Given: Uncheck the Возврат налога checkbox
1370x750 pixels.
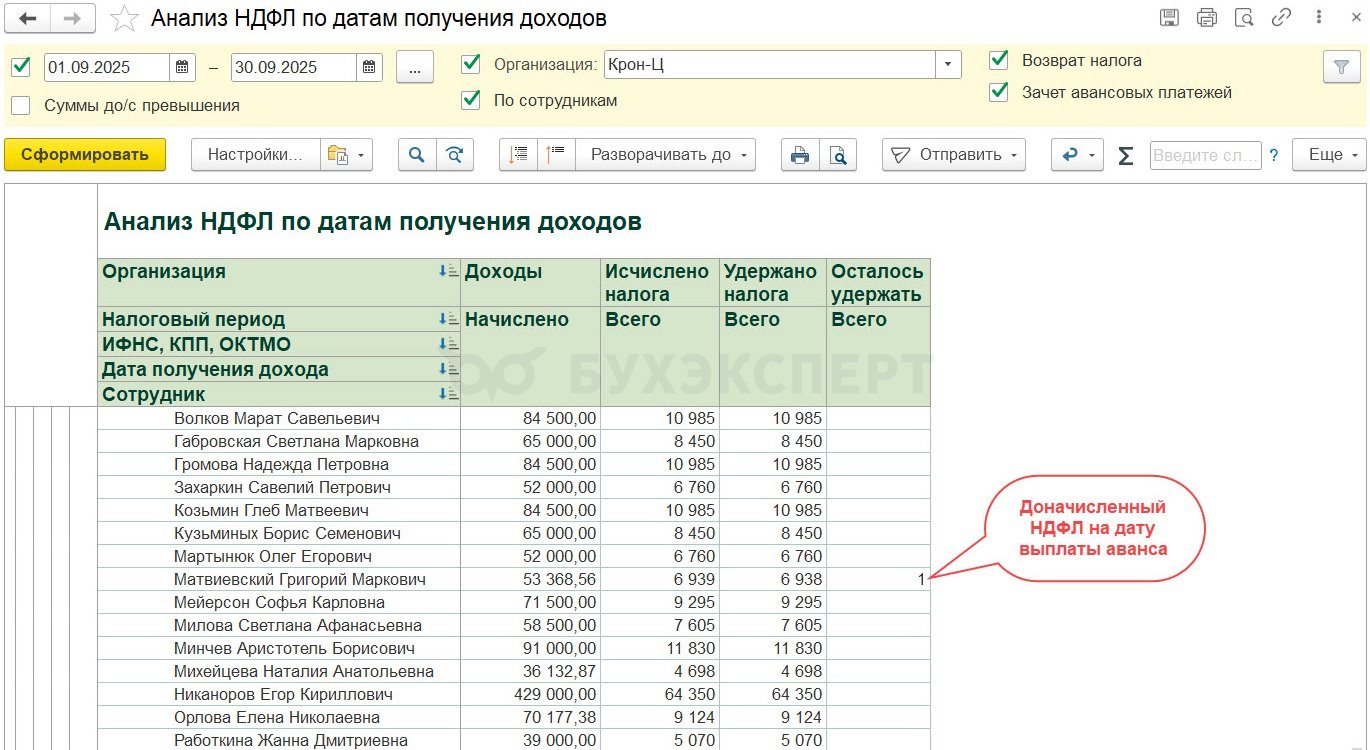Looking at the screenshot, I should [x=998, y=60].
